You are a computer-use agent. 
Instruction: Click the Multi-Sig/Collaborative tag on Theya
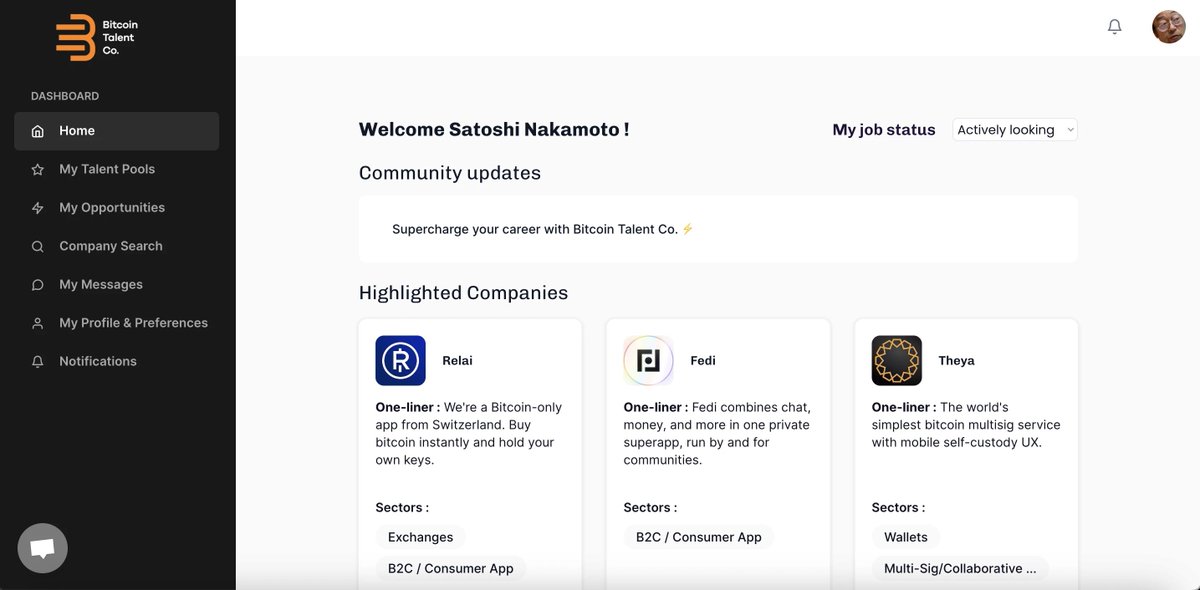point(960,568)
